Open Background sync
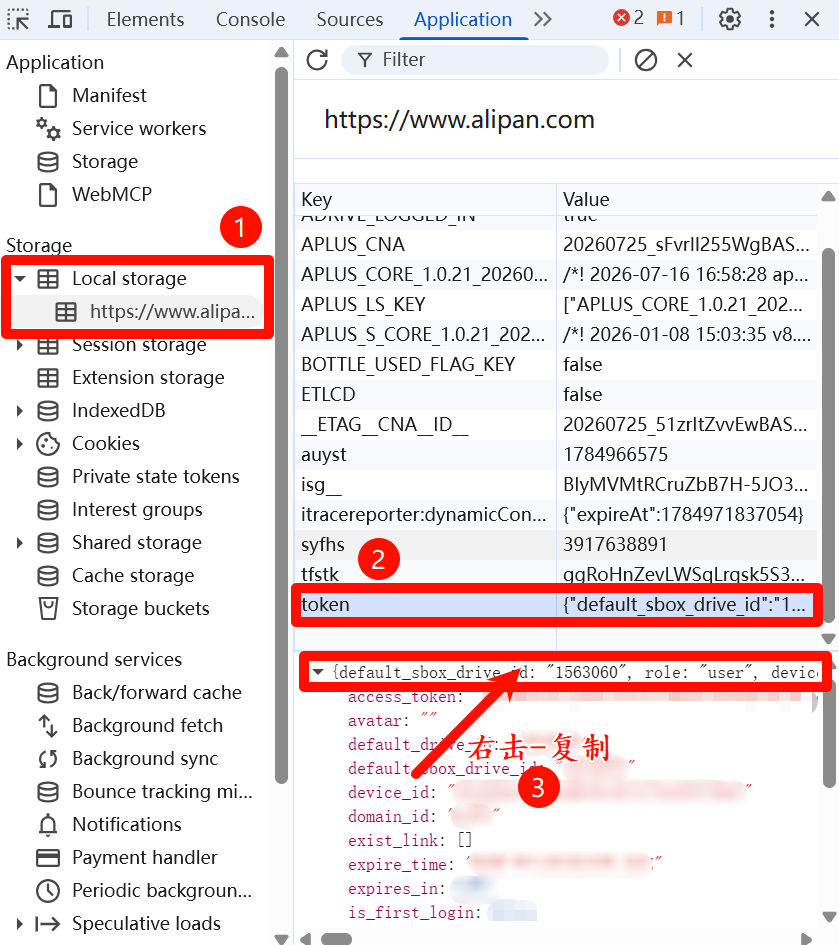Screen dimensions: 839x945 tap(145, 758)
